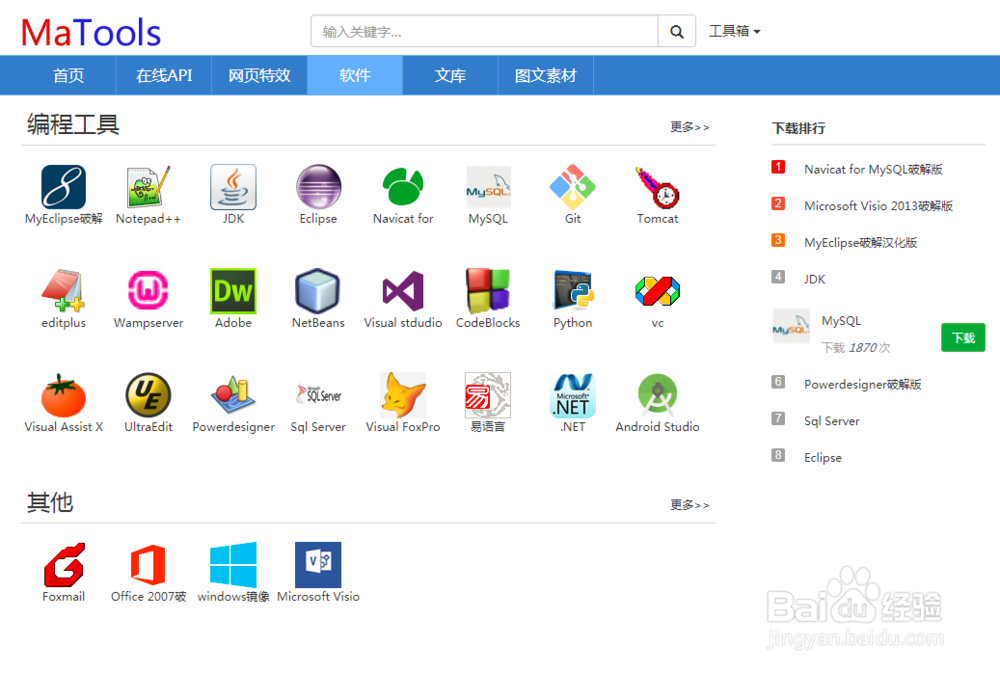1000x673 pixels.
Task: Open the 易语言 icon
Action: 488,396
